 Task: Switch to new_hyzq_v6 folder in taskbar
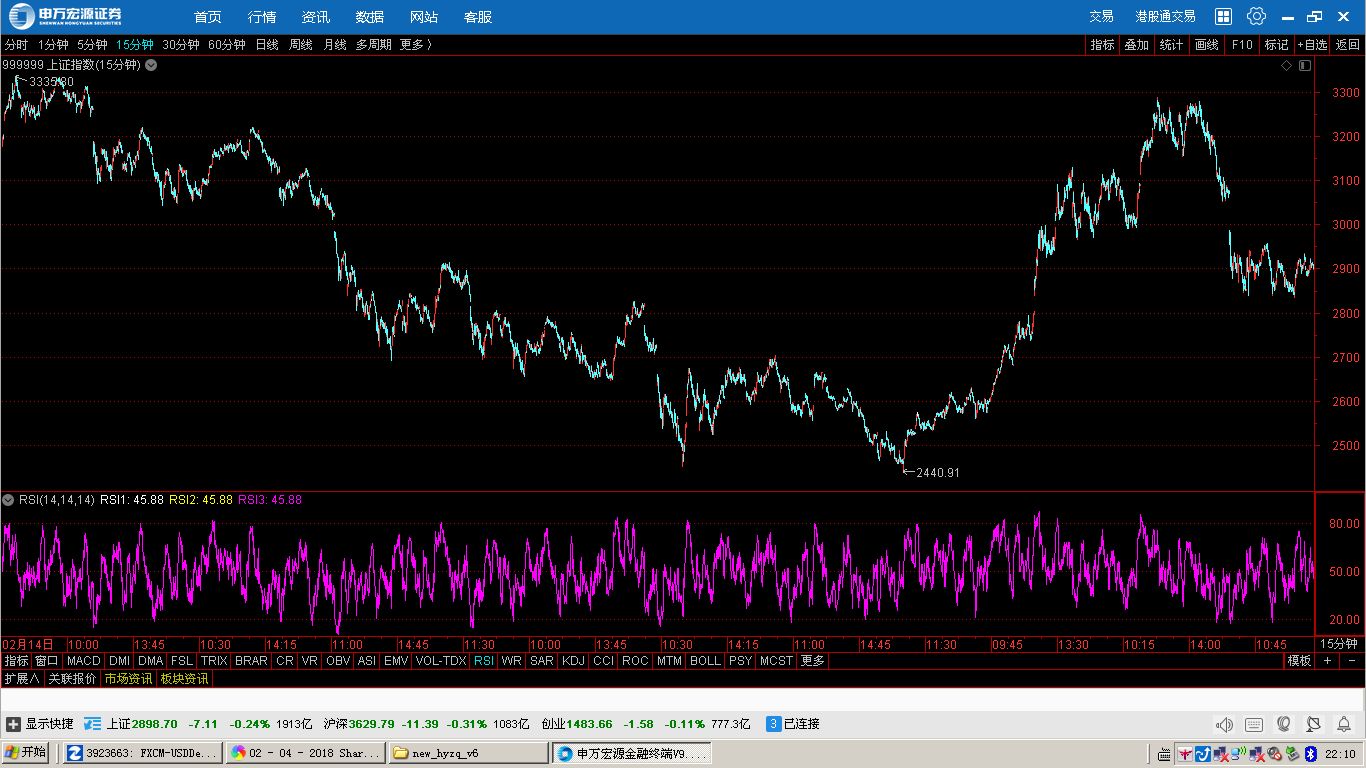[x=468, y=753]
